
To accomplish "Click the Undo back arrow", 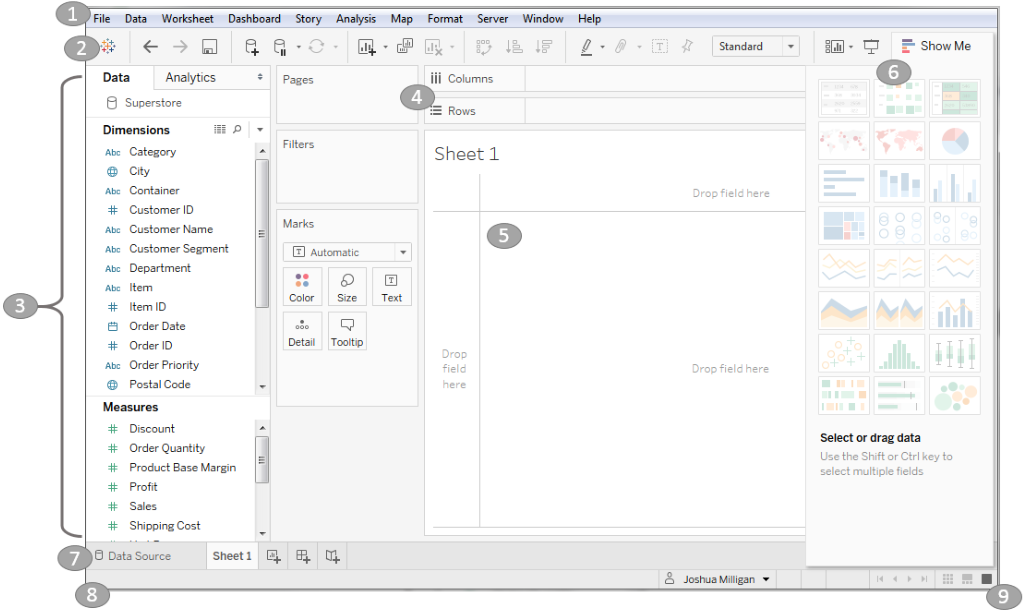I will pos(151,46).
